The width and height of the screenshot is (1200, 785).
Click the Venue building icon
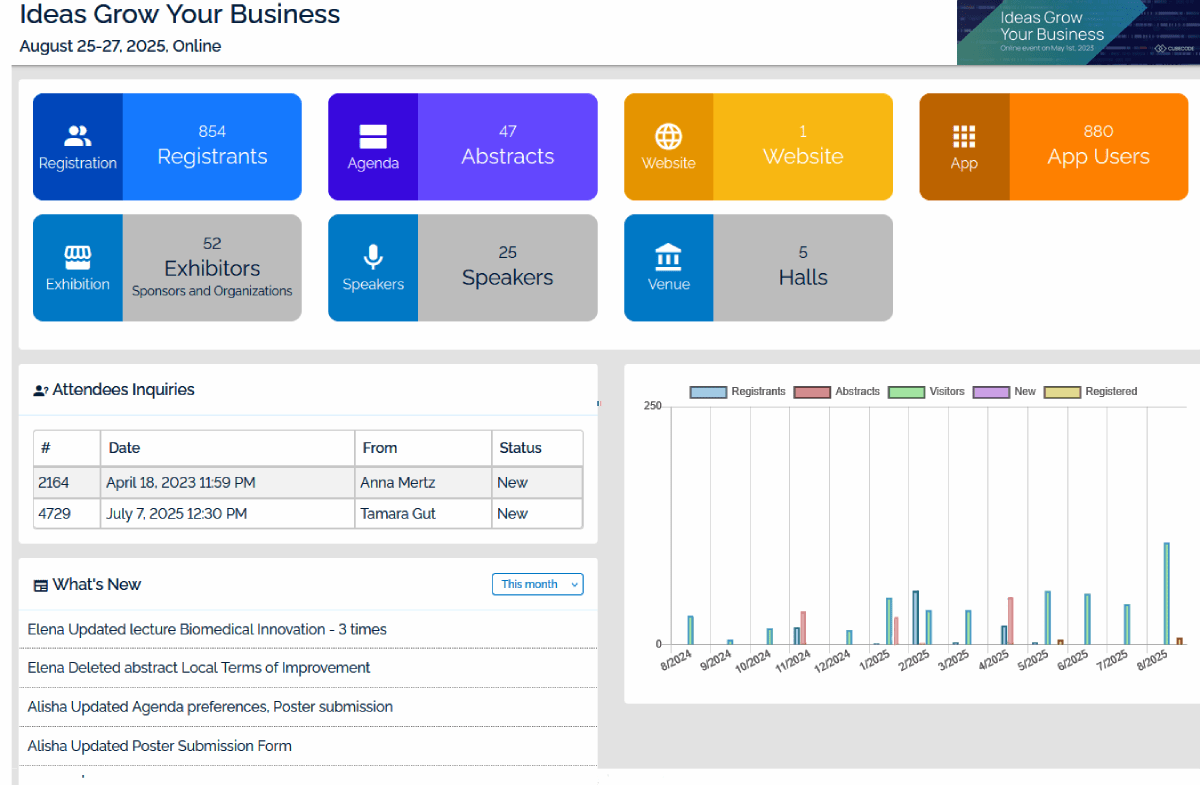click(668, 258)
